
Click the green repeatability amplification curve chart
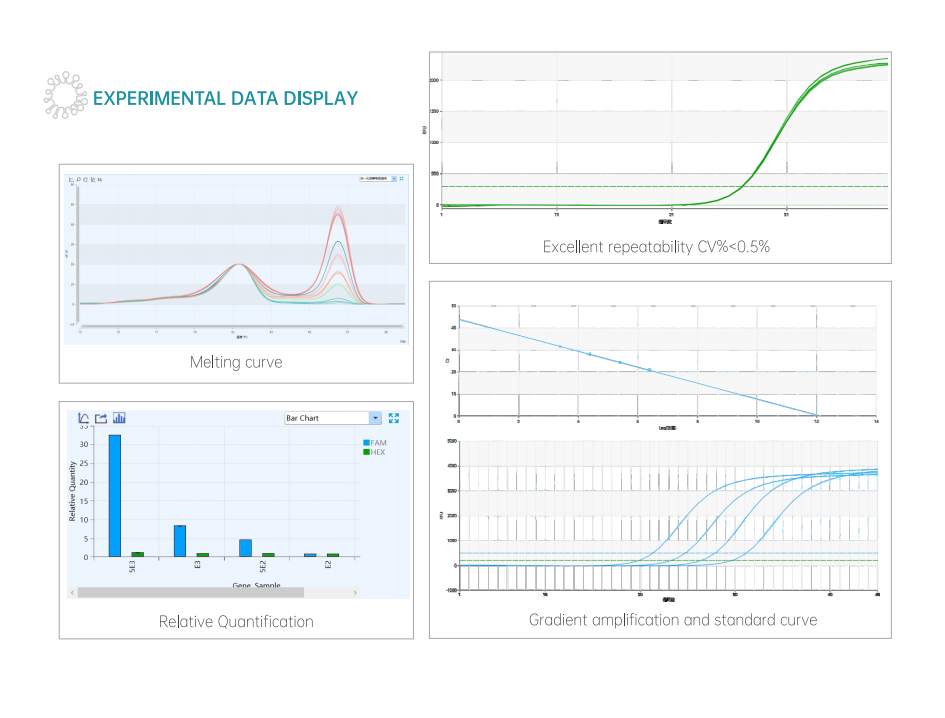tap(659, 139)
